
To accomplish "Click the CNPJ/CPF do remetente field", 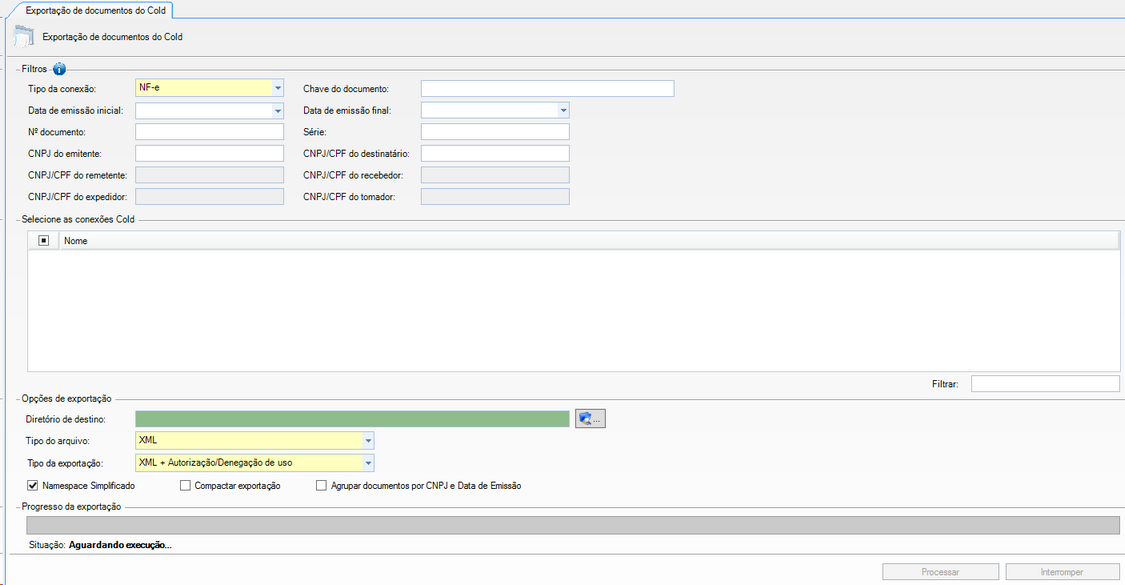I will pos(210,175).
